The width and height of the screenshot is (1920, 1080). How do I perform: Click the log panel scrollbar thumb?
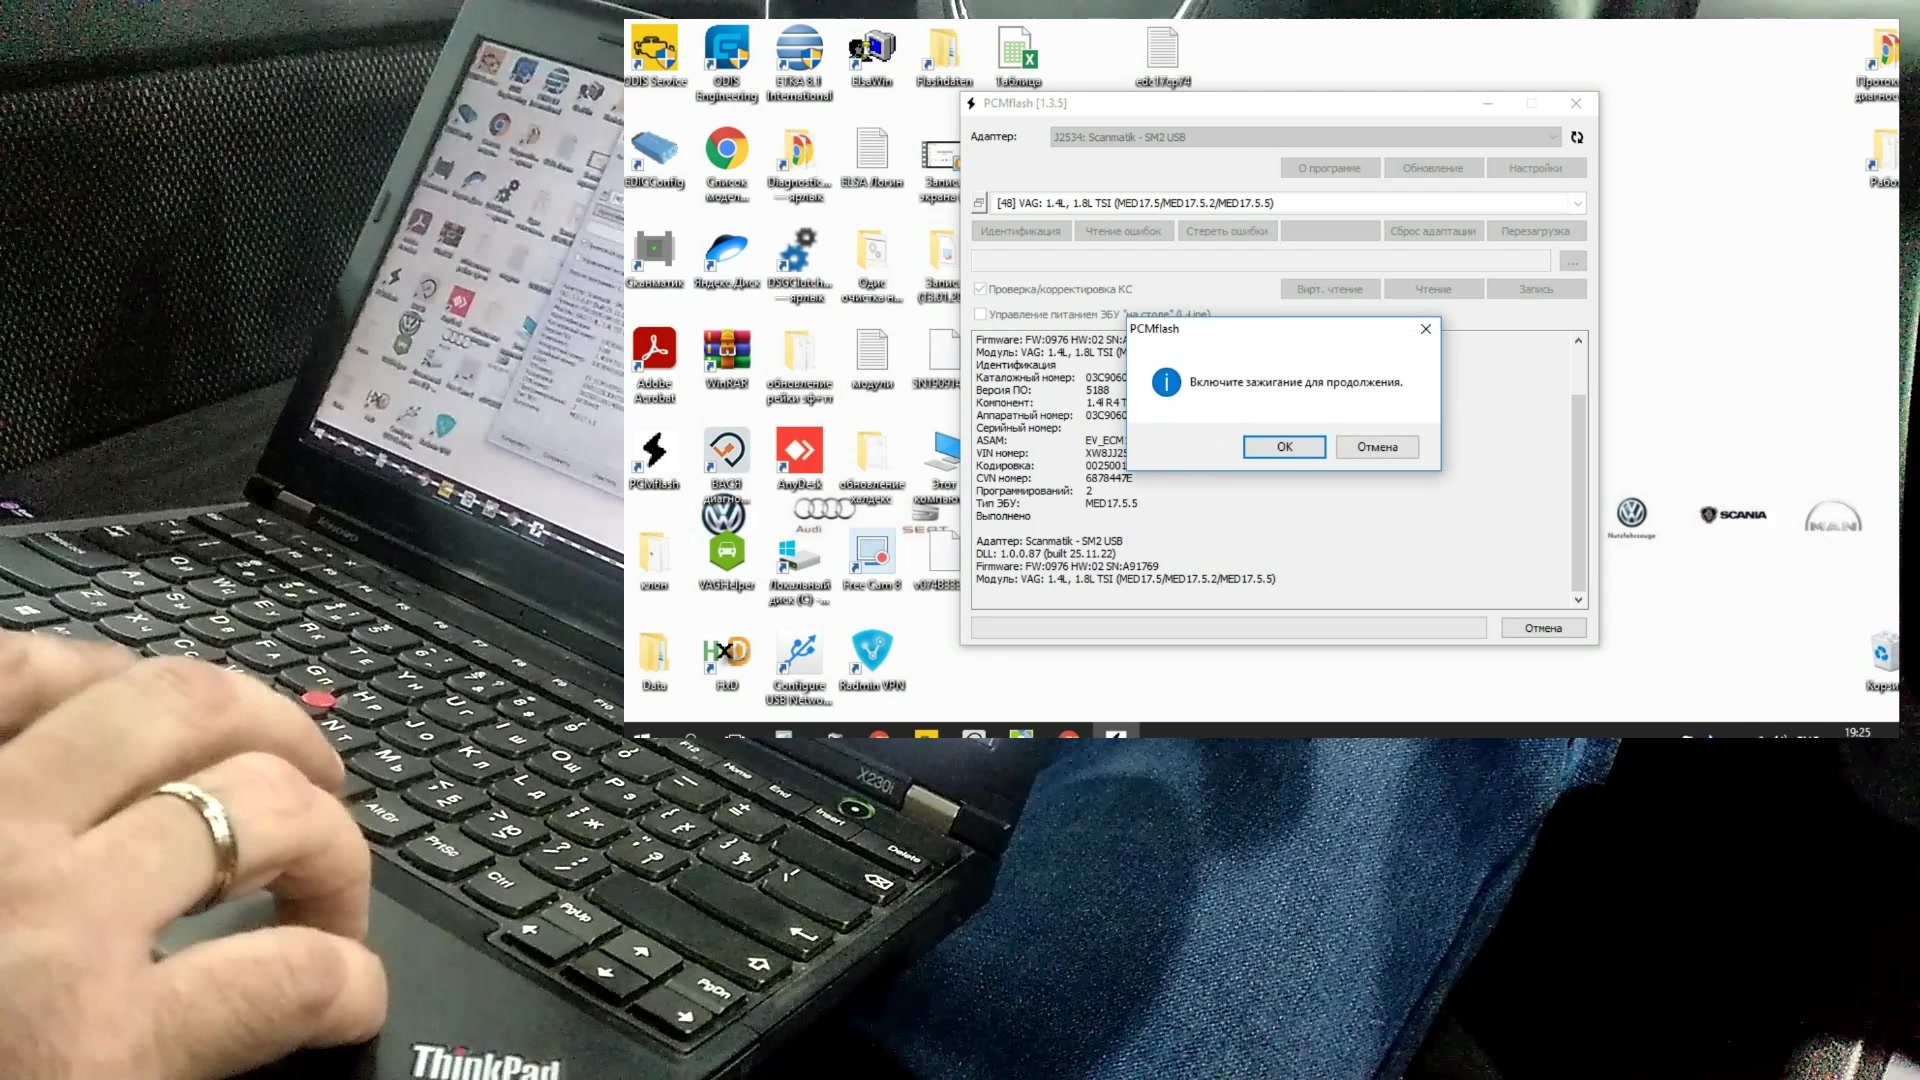pyautogui.click(x=1579, y=492)
